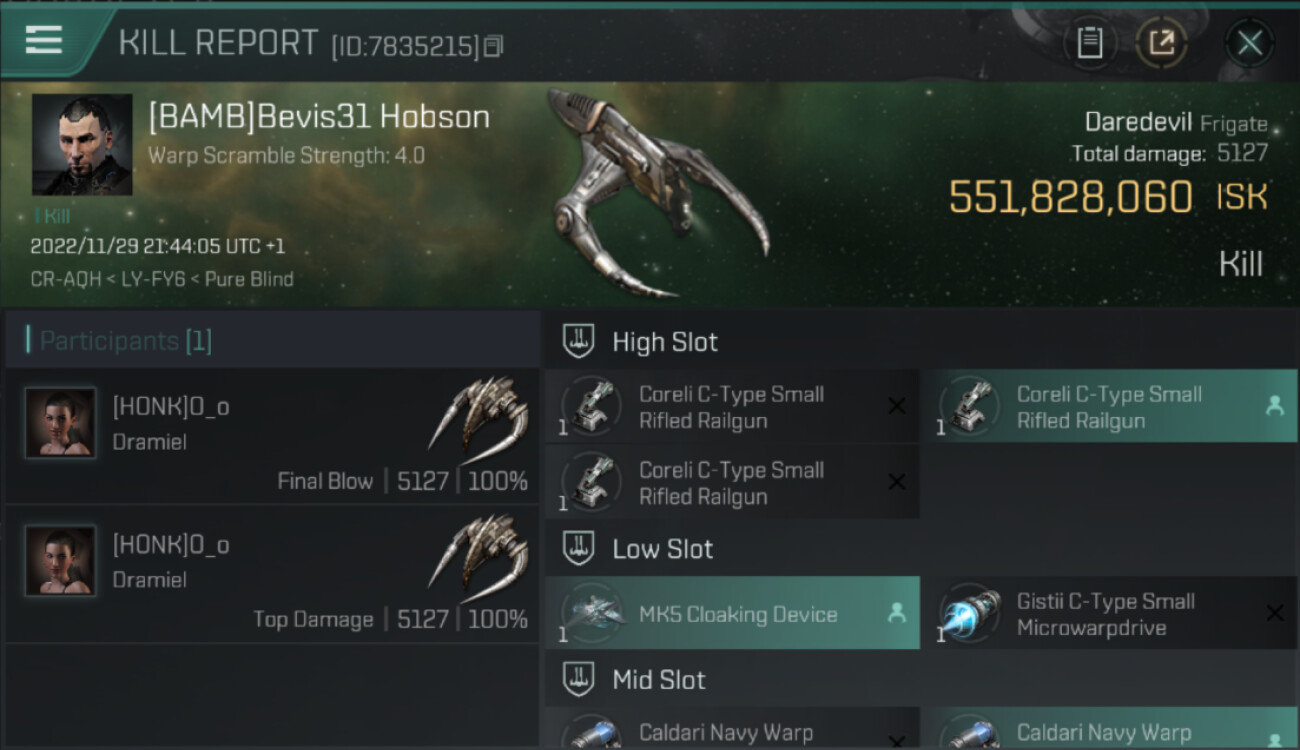Image resolution: width=1300 pixels, height=750 pixels.
Task: Open the clipboard icon in the header
Action: pos(1089,43)
